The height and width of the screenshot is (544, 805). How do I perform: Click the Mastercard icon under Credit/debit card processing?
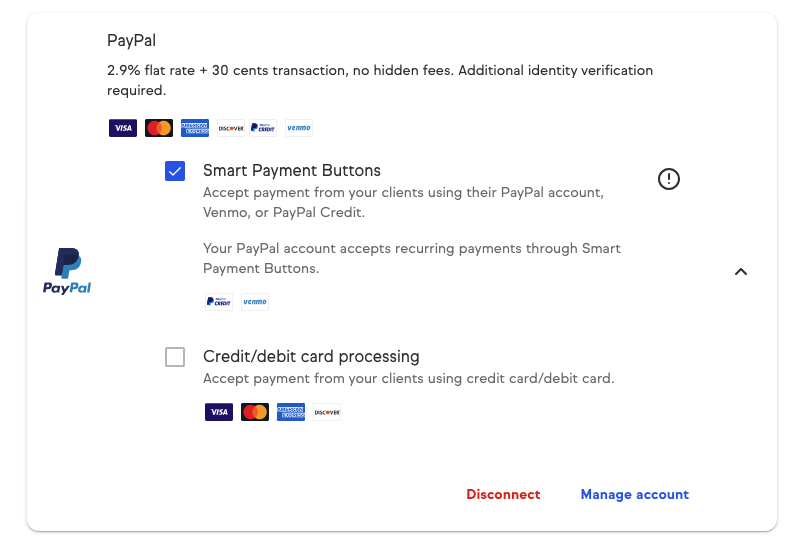[x=255, y=412]
